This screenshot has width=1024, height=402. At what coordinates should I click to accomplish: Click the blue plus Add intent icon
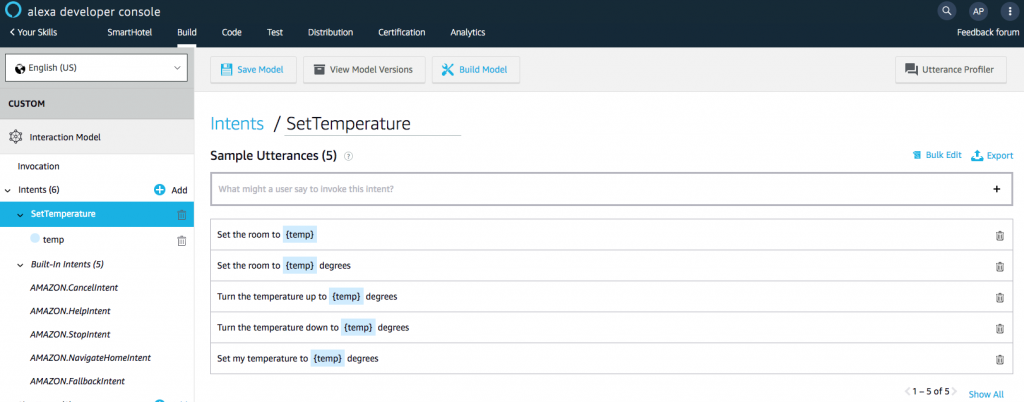(160, 190)
